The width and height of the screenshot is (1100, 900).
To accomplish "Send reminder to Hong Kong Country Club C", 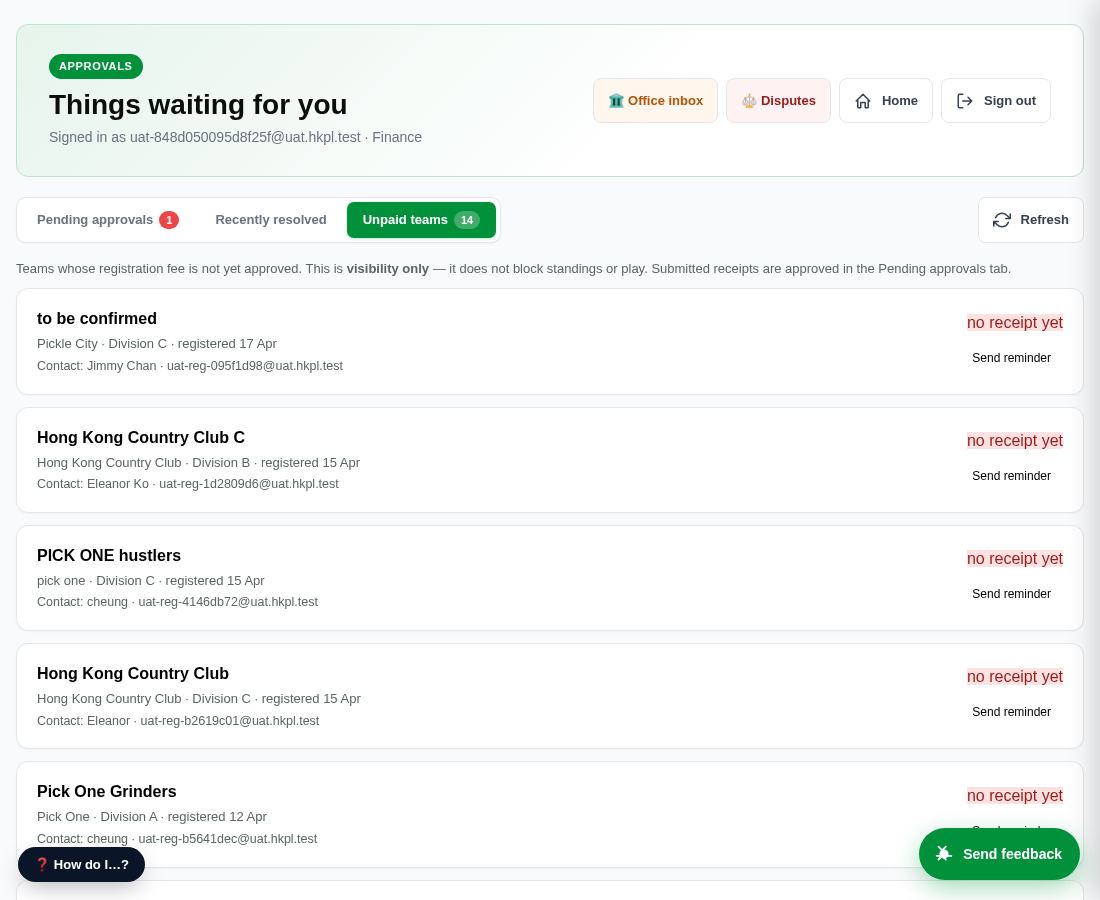I will click(1011, 476).
